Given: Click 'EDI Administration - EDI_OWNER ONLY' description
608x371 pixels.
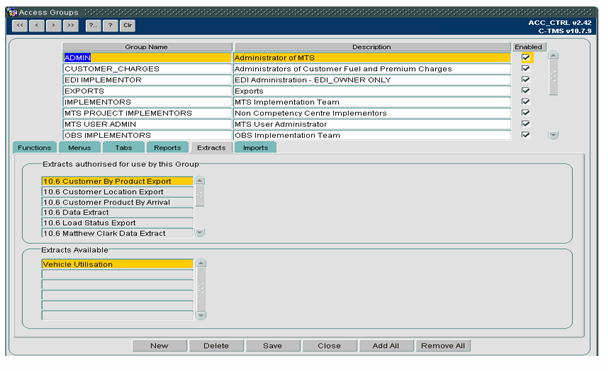Looking at the screenshot, I should 372,80.
